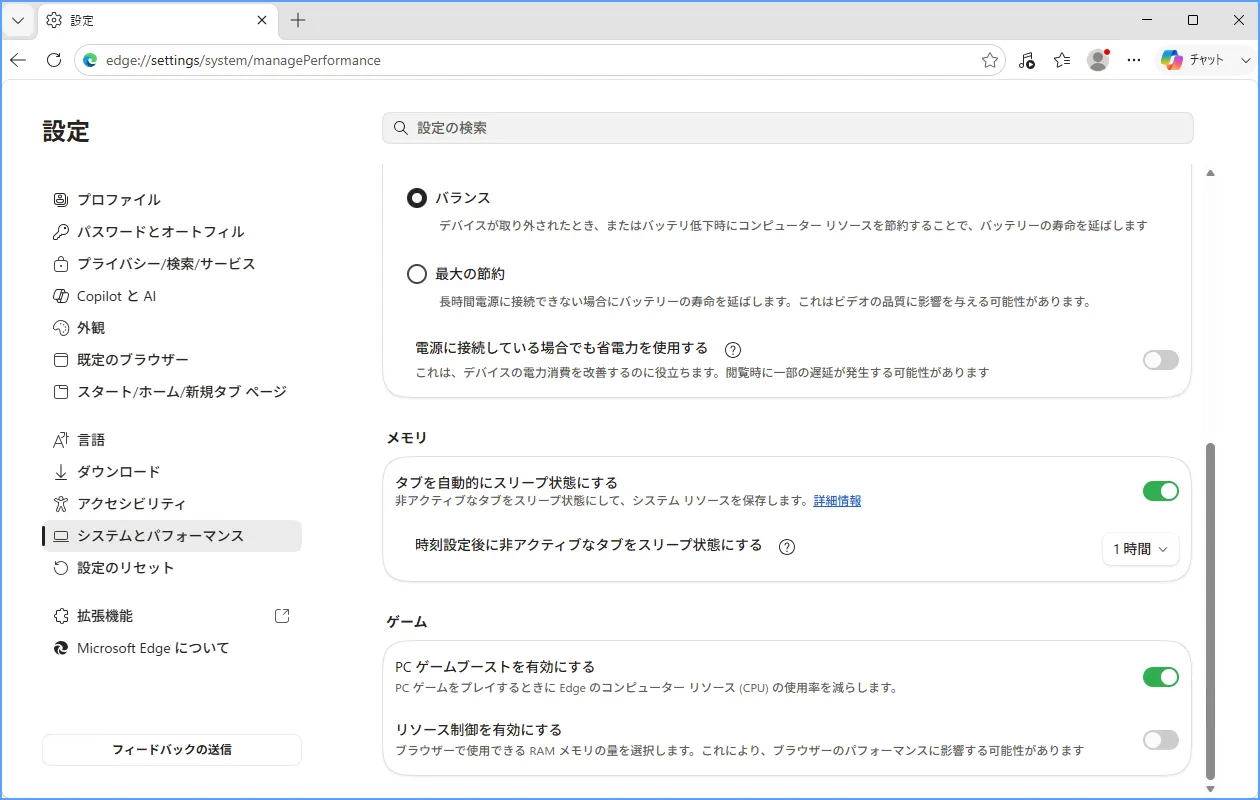The height and width of the screenshot is (800, 1260).
Task: Open 設定のリセット section
Action: [x=172, y=568]
